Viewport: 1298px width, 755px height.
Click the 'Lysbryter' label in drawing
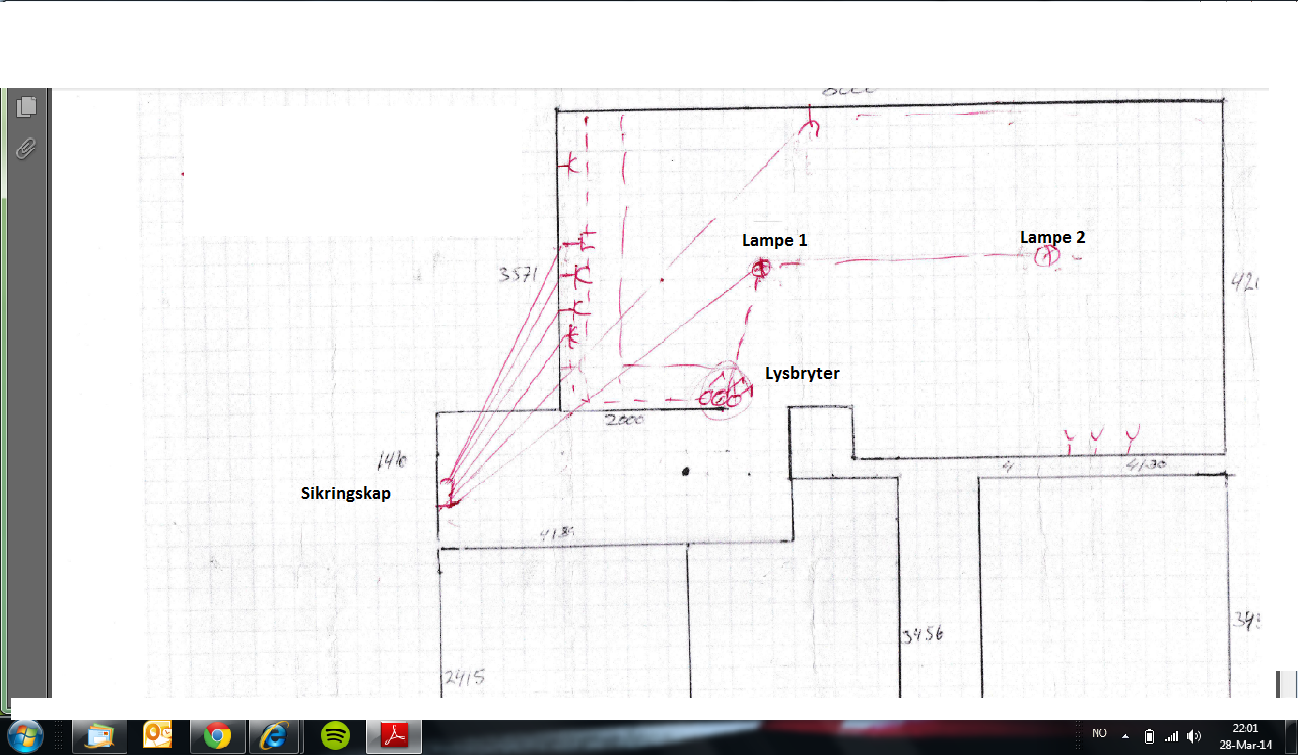coord(802,373)
